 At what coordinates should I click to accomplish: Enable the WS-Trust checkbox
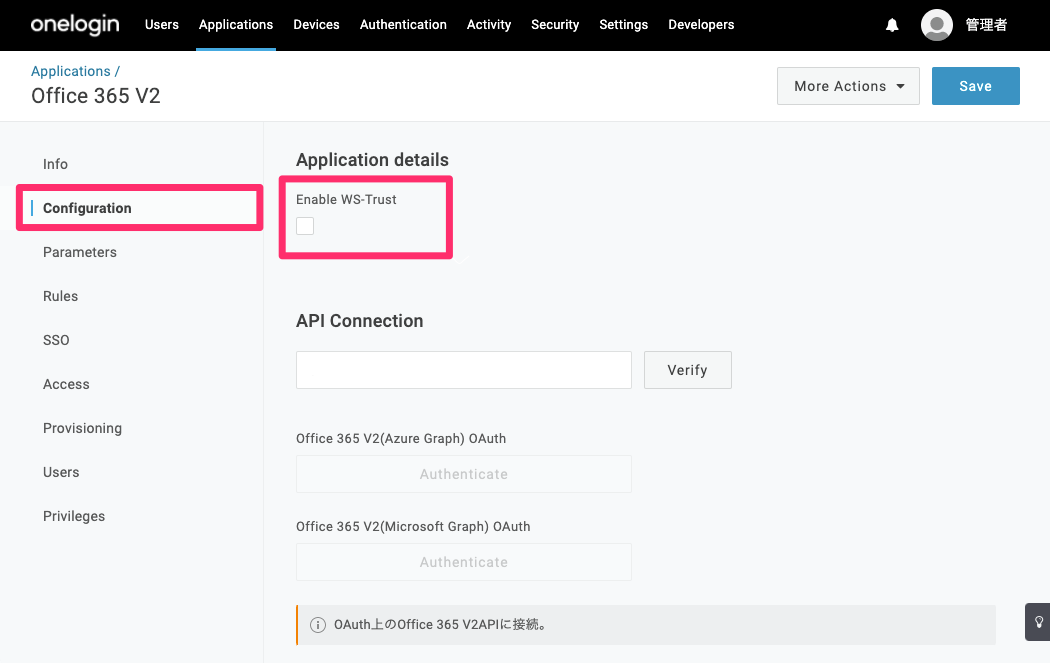coord(305,226)
